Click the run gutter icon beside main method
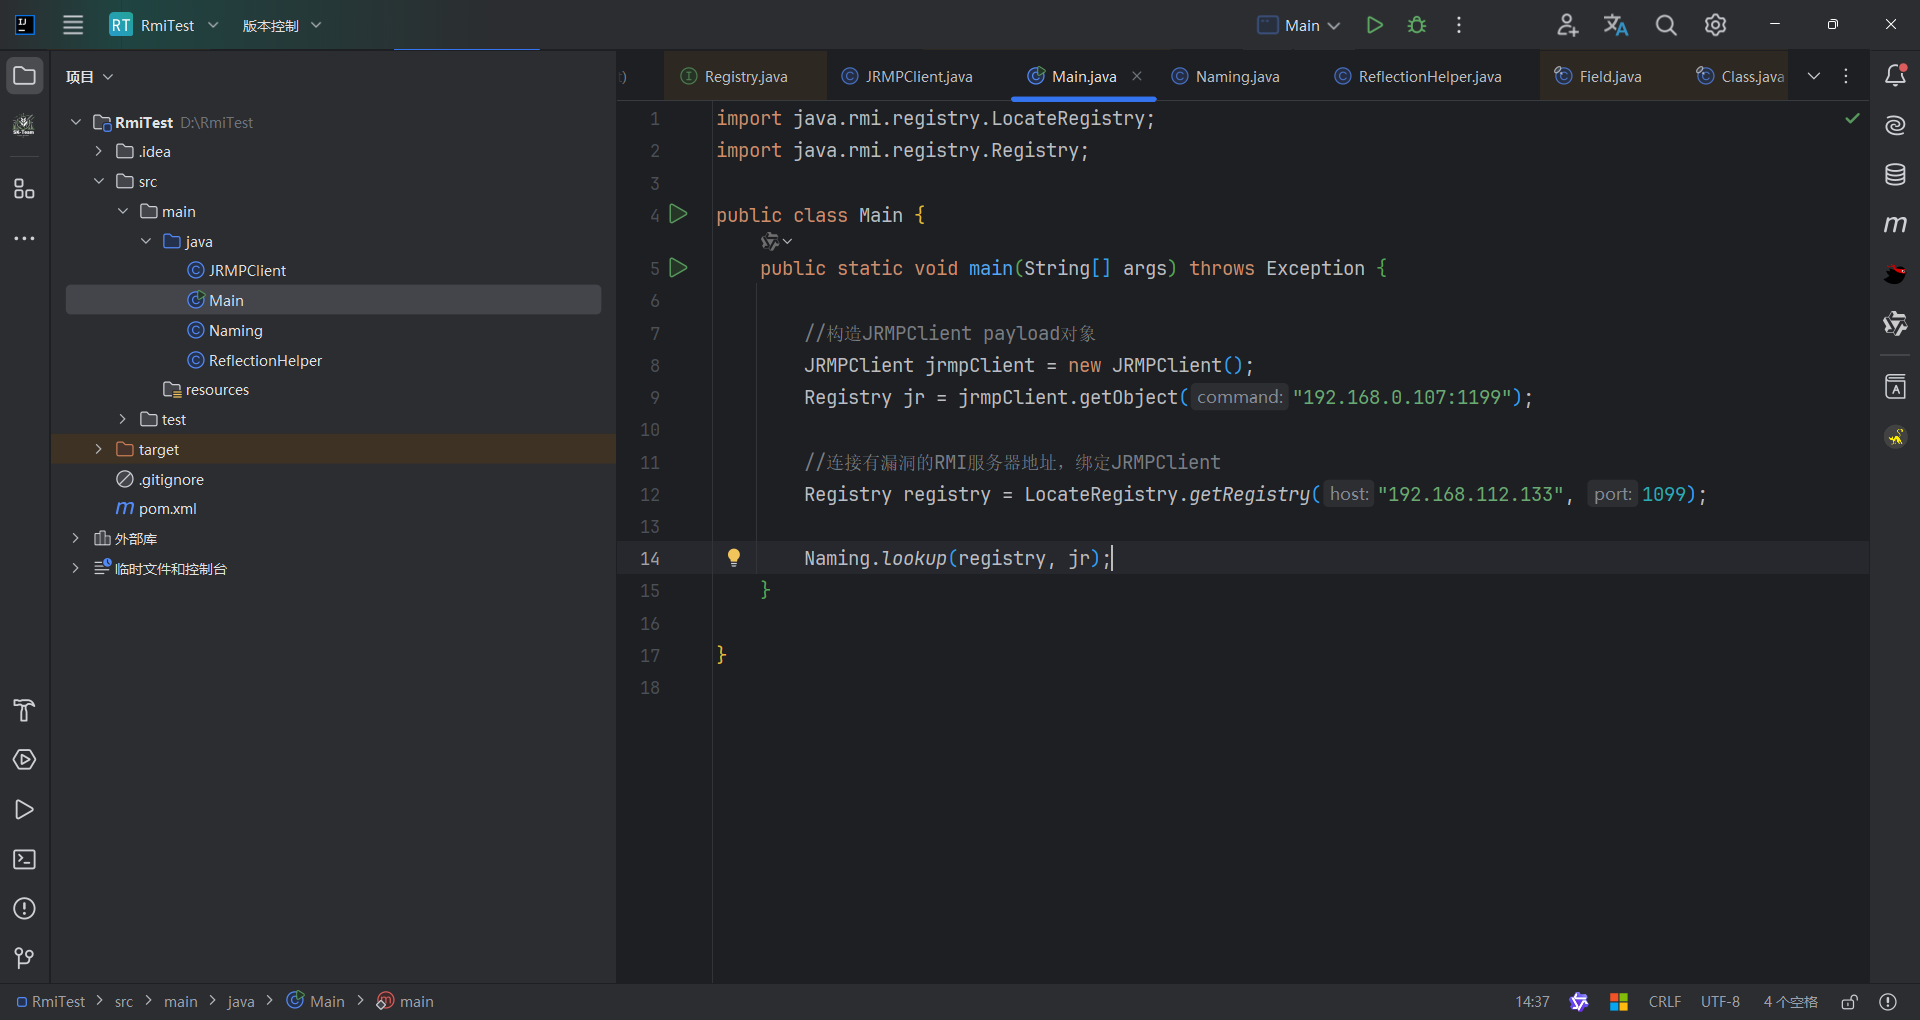This screenshot has height=1020, width=1920. tap(678, 267)
